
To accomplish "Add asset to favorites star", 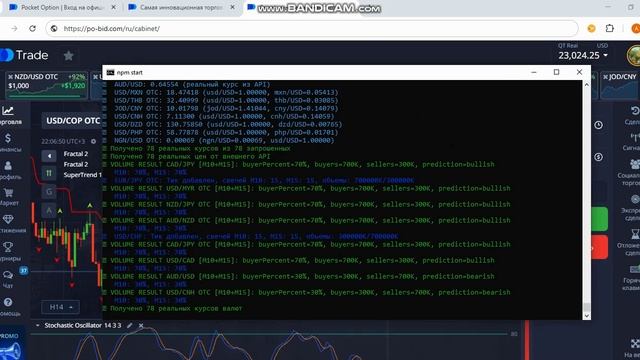I will 69,56.
